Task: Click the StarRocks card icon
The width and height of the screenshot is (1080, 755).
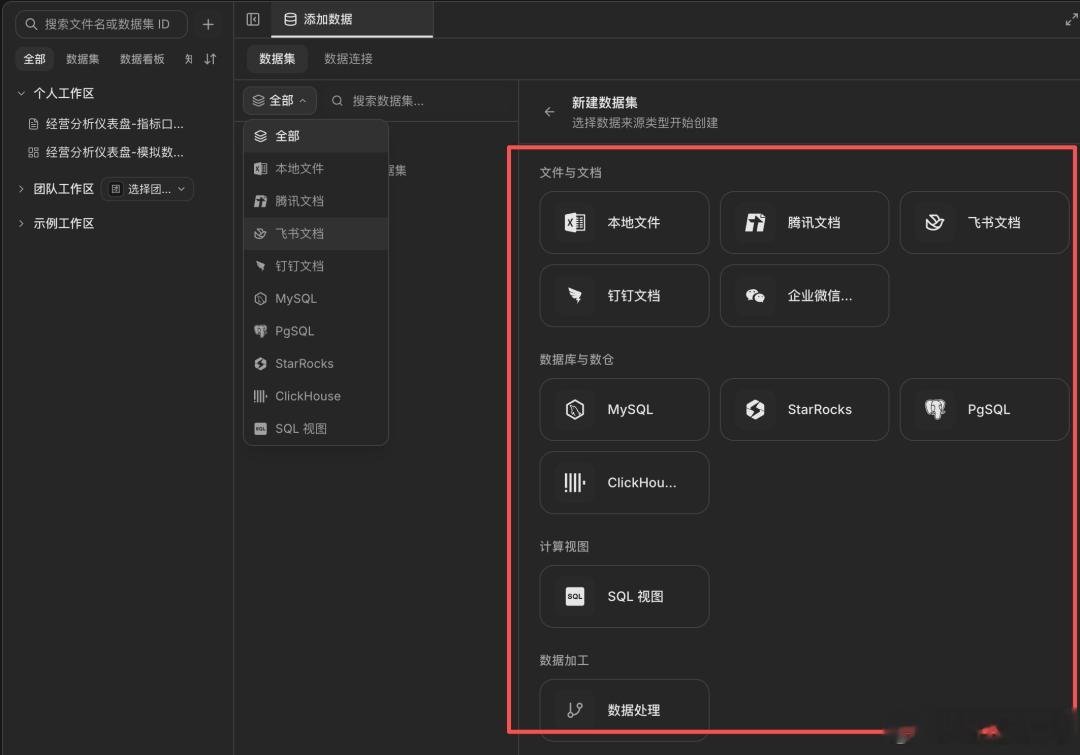Action: pos(755,409)
